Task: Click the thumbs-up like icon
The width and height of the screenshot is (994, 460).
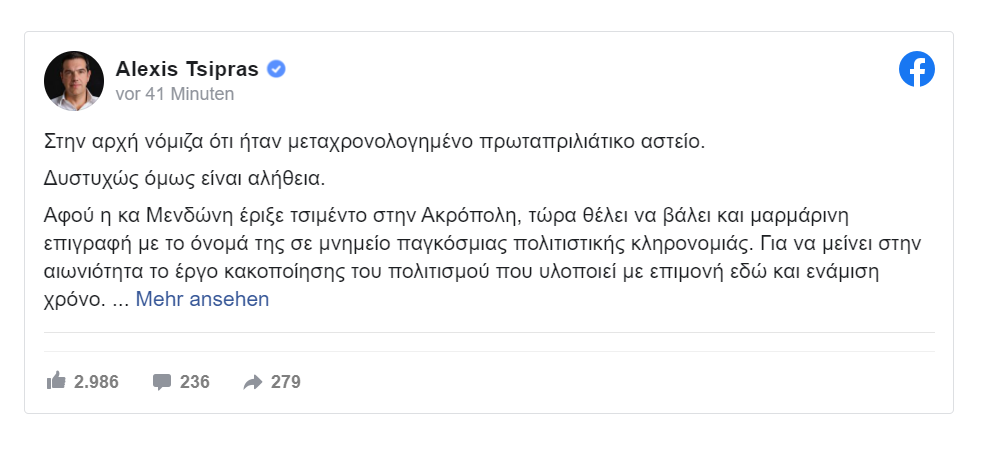Action: coord(56,381)
